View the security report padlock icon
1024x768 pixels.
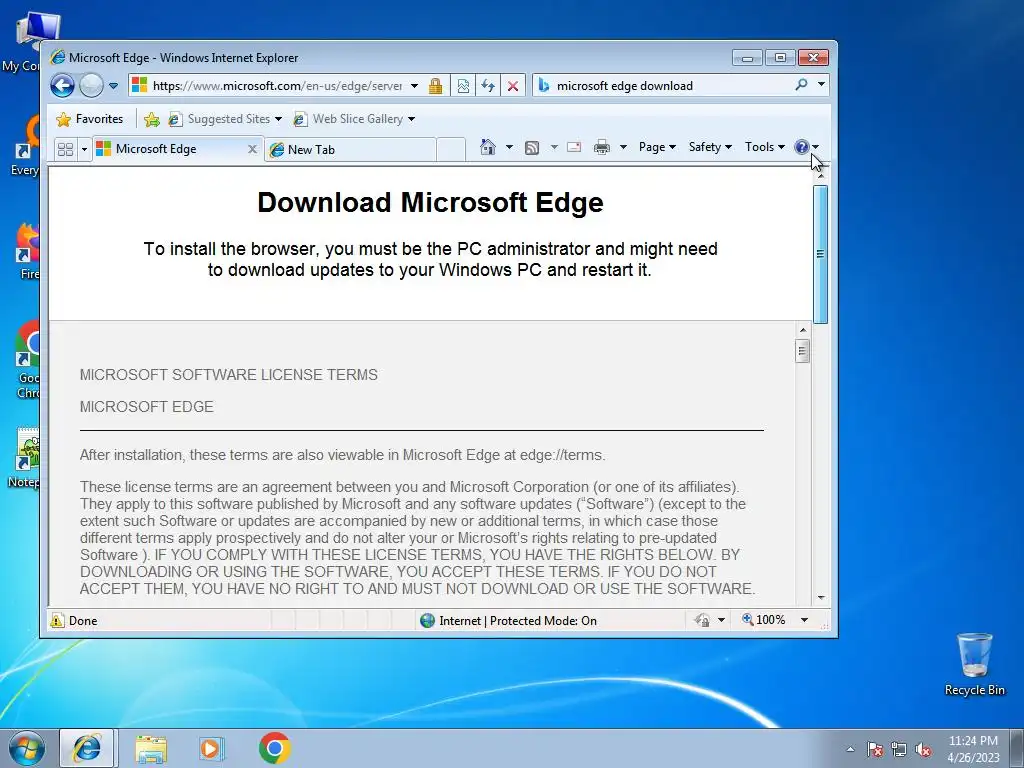coord(435,86)
